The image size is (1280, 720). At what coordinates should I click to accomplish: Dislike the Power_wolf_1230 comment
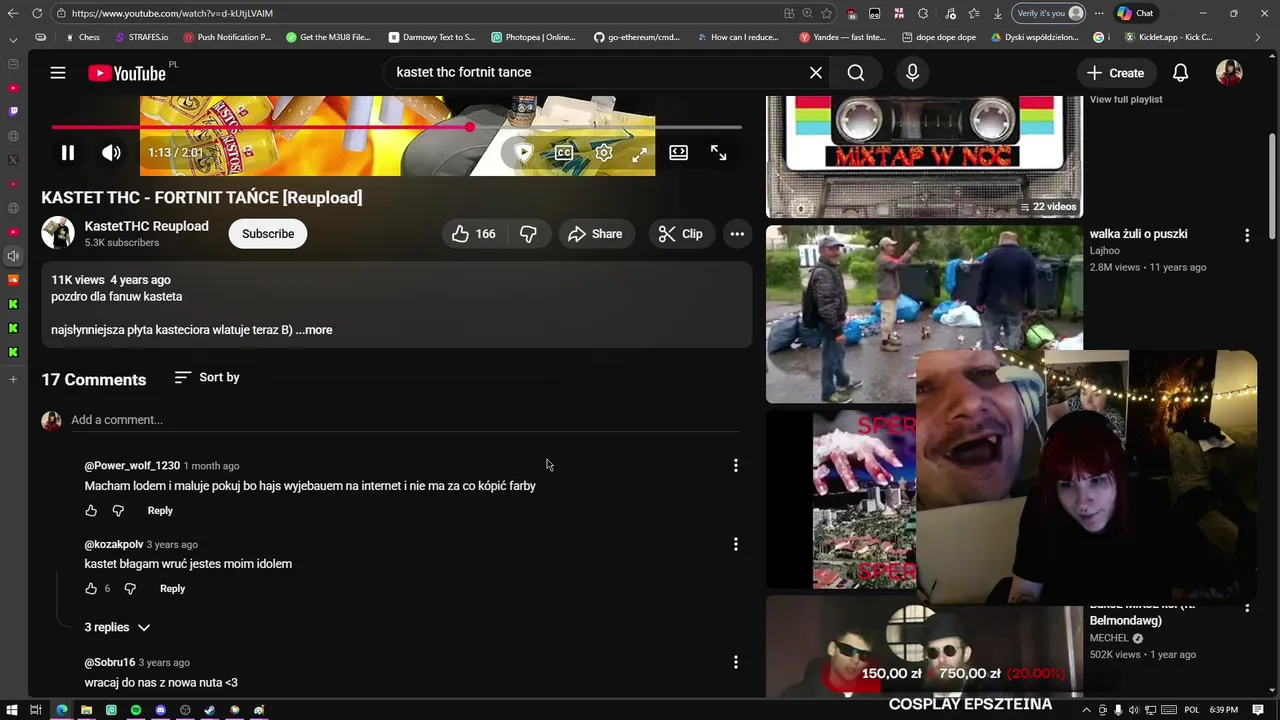118,511
